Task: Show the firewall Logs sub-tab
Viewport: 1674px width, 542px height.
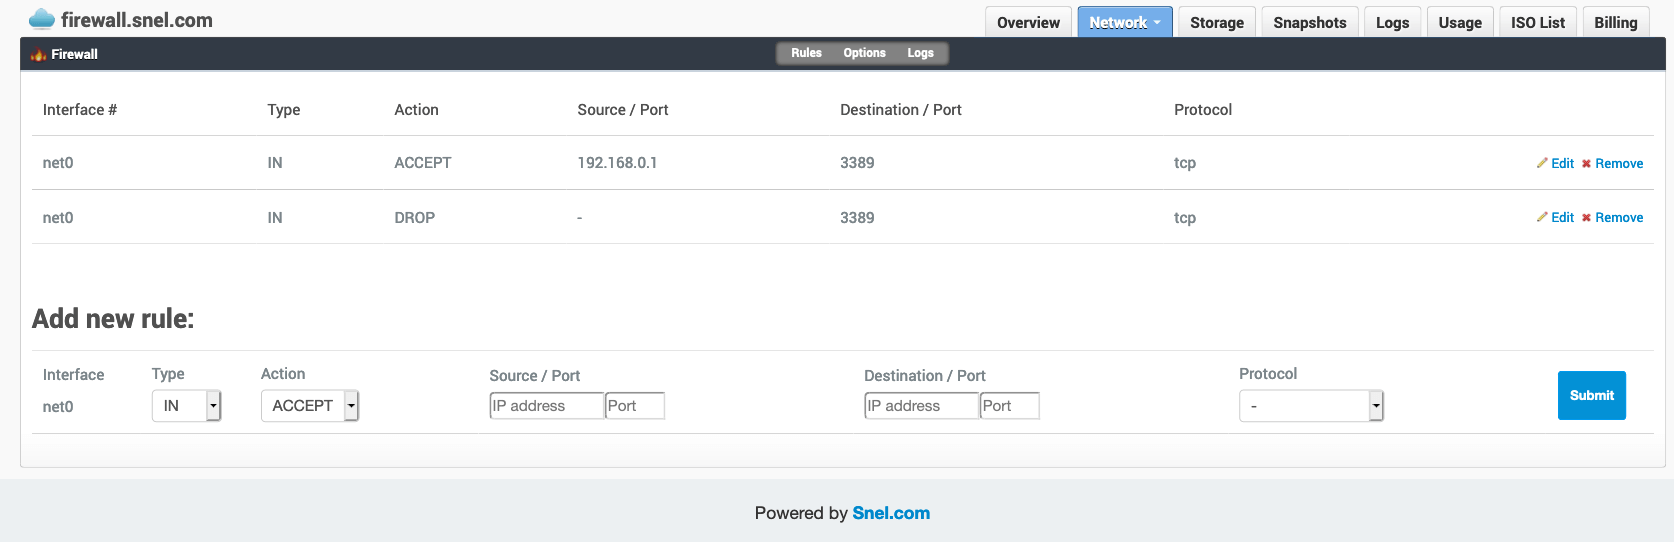Action: (920, 53)
